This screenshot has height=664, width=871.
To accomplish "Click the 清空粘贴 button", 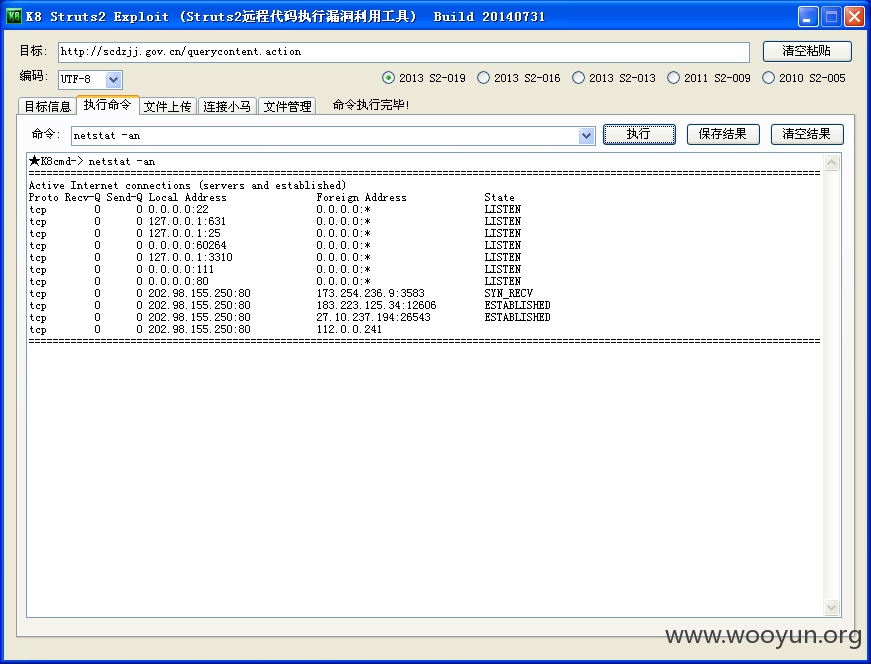I will (x=807, y=51).
